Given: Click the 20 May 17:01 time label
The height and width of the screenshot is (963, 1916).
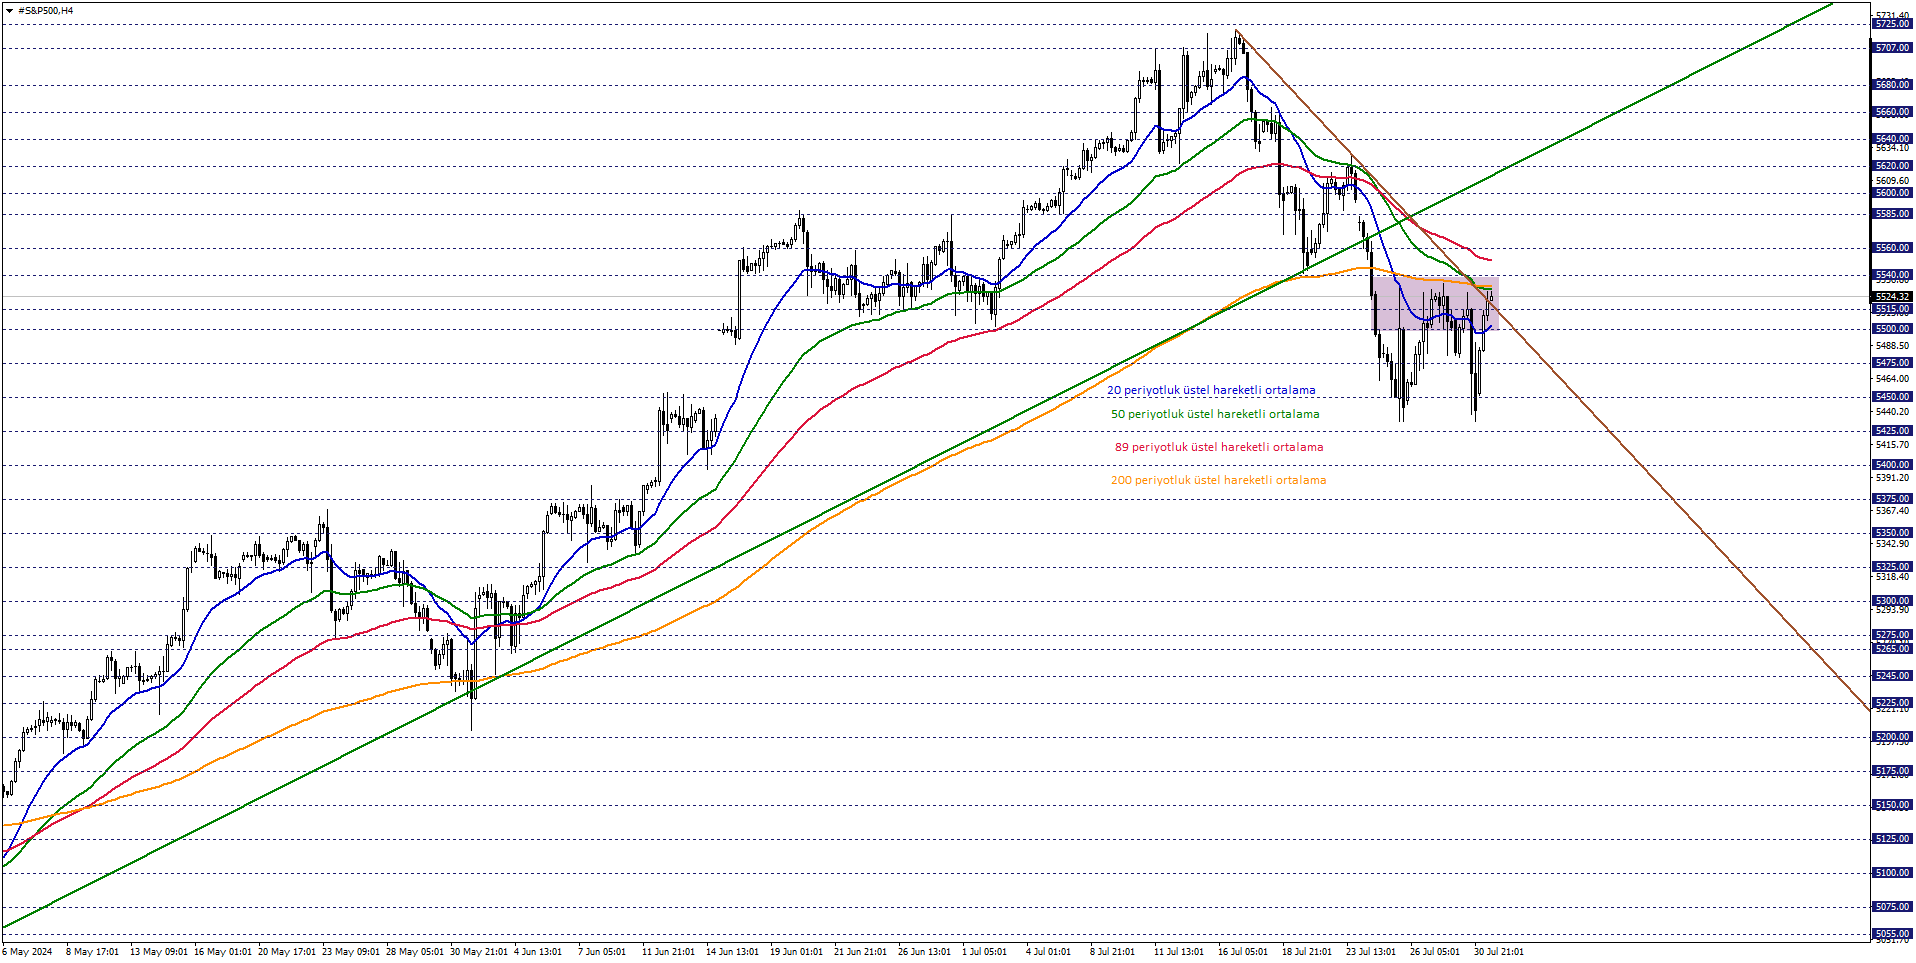Looking at the screenshot, I should point(287,952).
